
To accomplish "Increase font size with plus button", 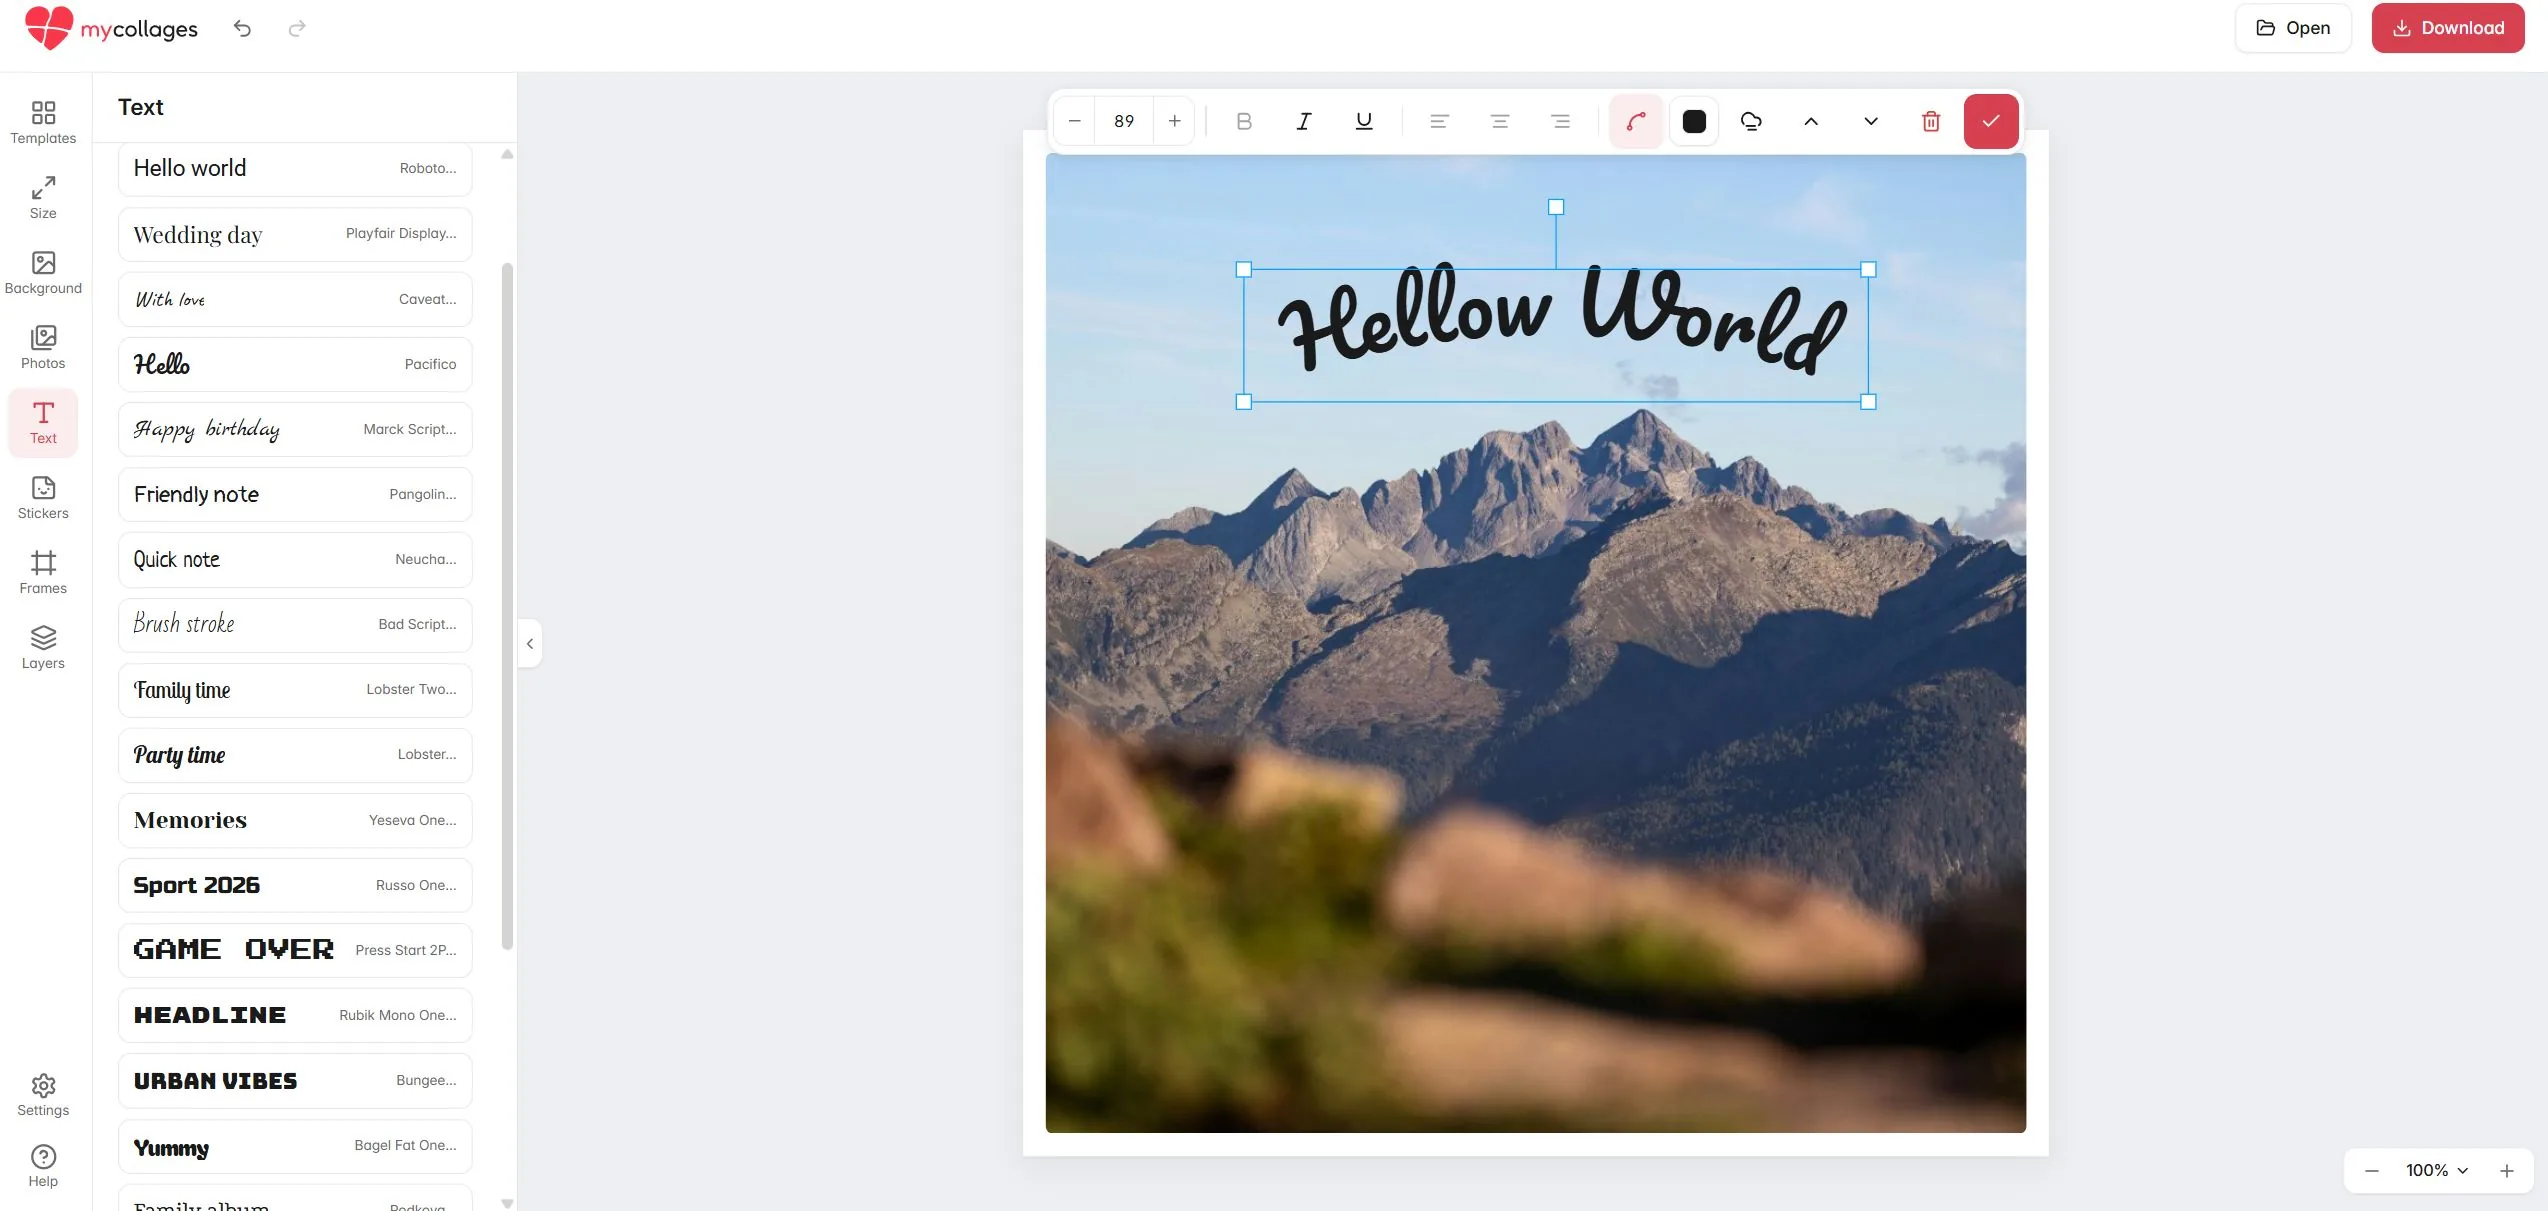I will point(1175,121).
